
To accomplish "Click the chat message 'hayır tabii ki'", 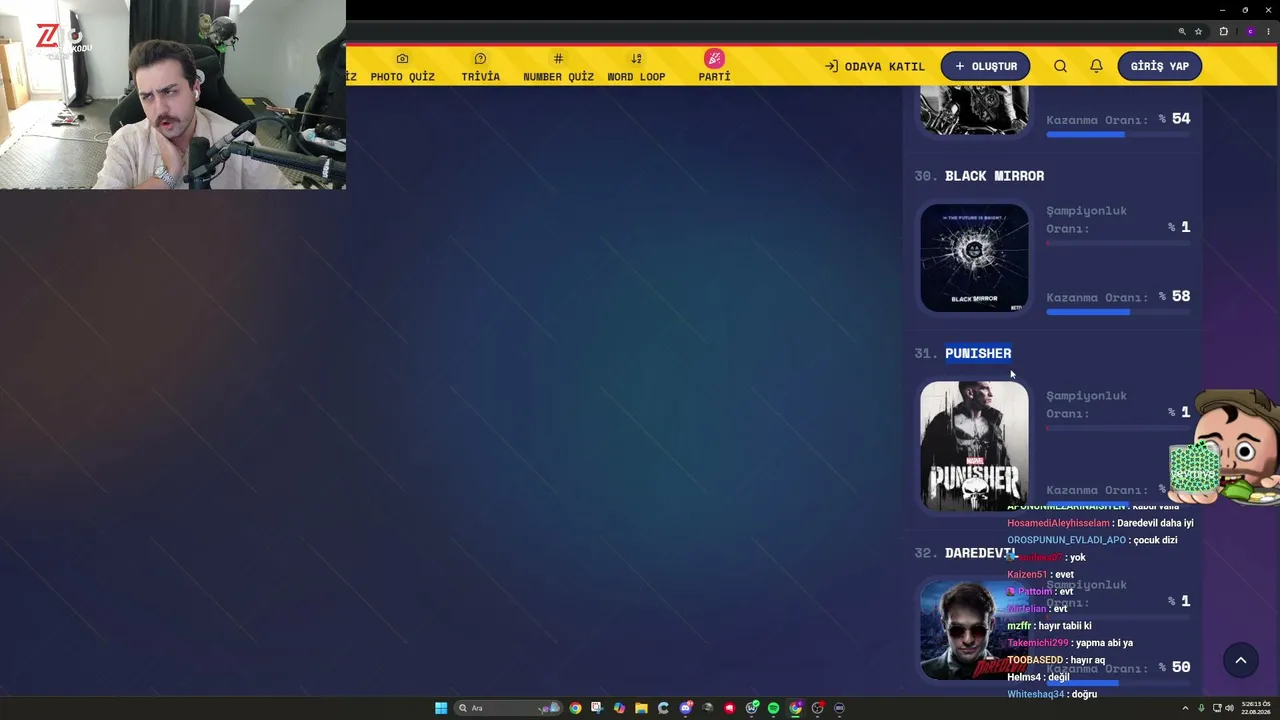I will click(x=1065, y=626).
